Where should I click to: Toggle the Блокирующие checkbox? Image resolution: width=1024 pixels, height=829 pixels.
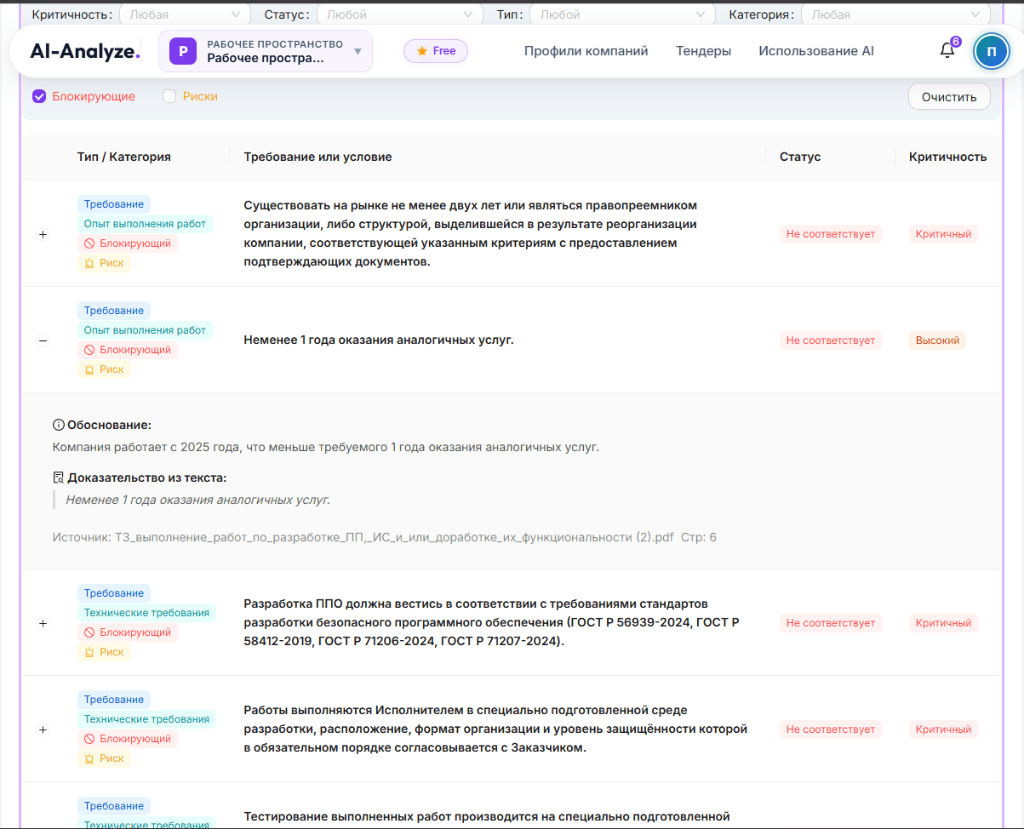39,97
